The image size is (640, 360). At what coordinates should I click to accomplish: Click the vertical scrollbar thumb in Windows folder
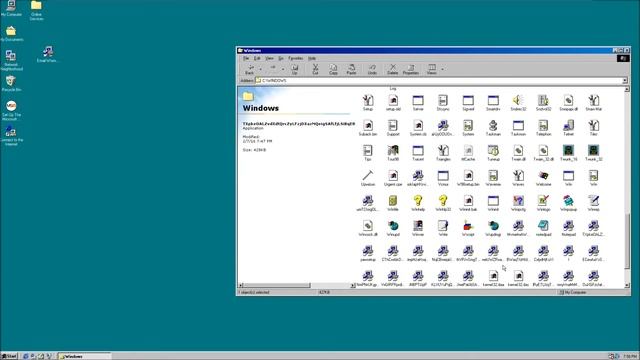pos(627,241)
